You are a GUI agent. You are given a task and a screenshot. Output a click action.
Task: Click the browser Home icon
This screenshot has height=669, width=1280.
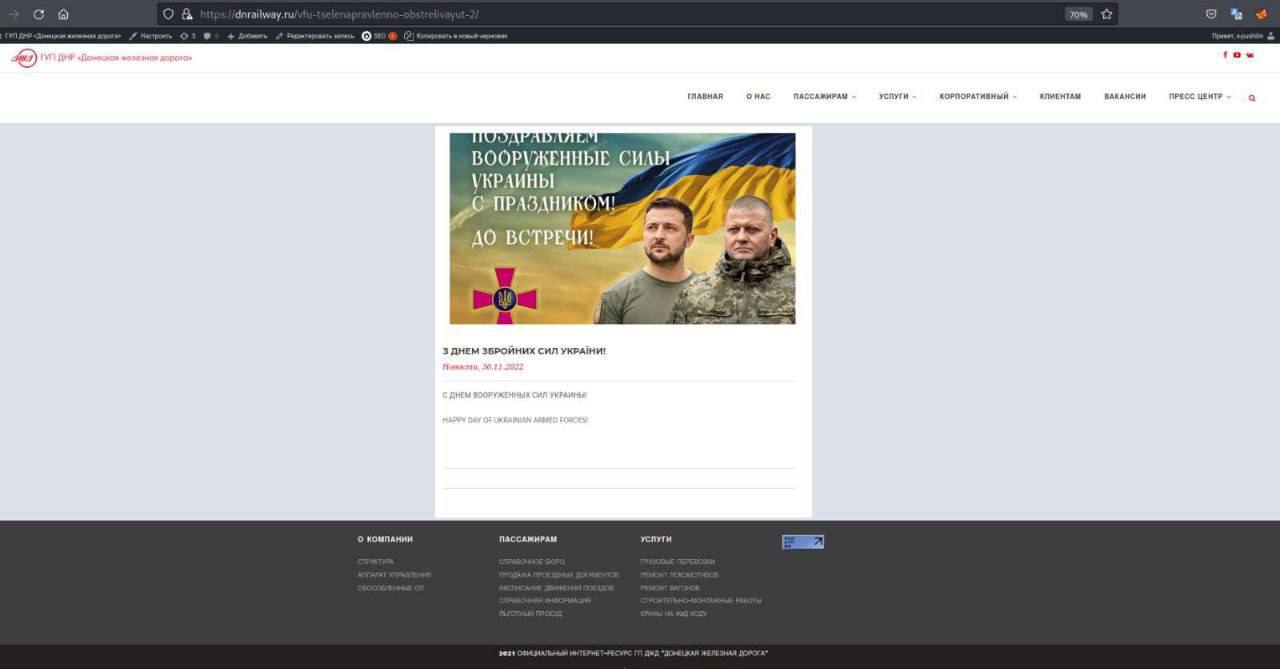pyautogui.click(x=63, y=14)
